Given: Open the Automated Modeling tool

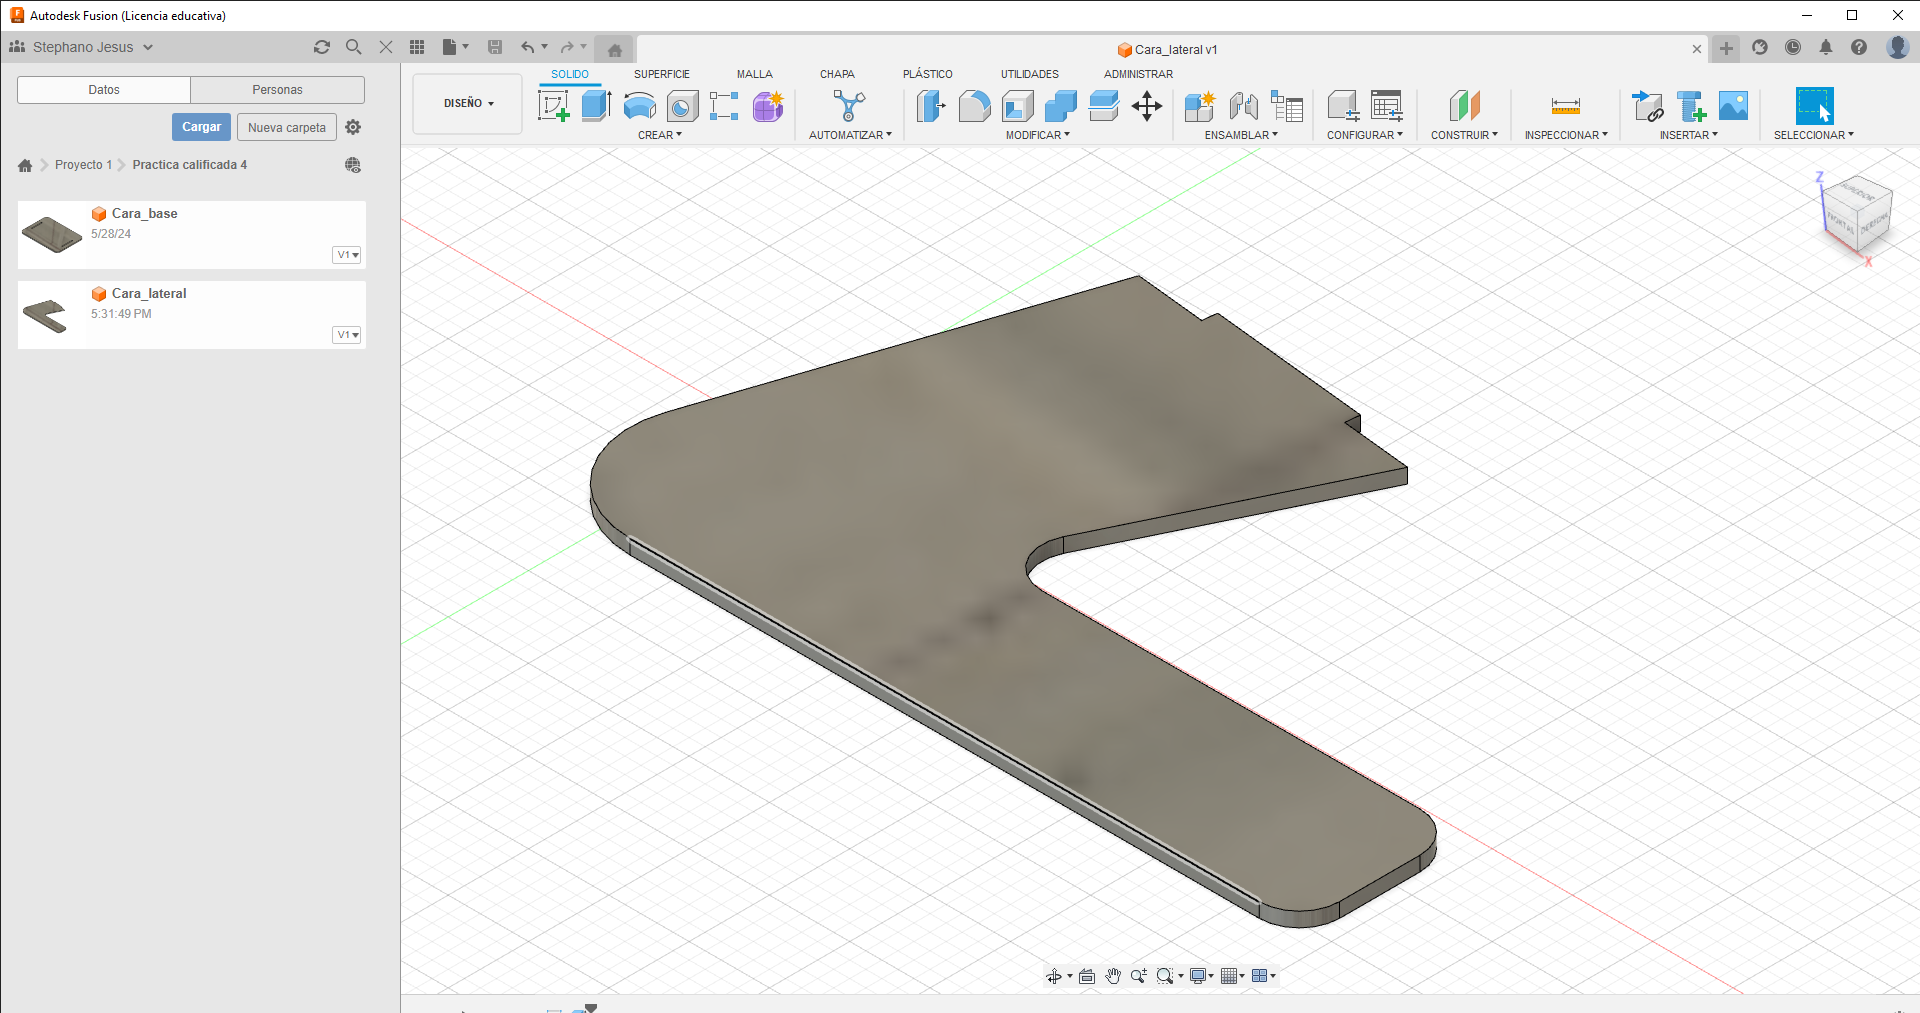Looking at the screenshot, I should click(x=849, y=106).
